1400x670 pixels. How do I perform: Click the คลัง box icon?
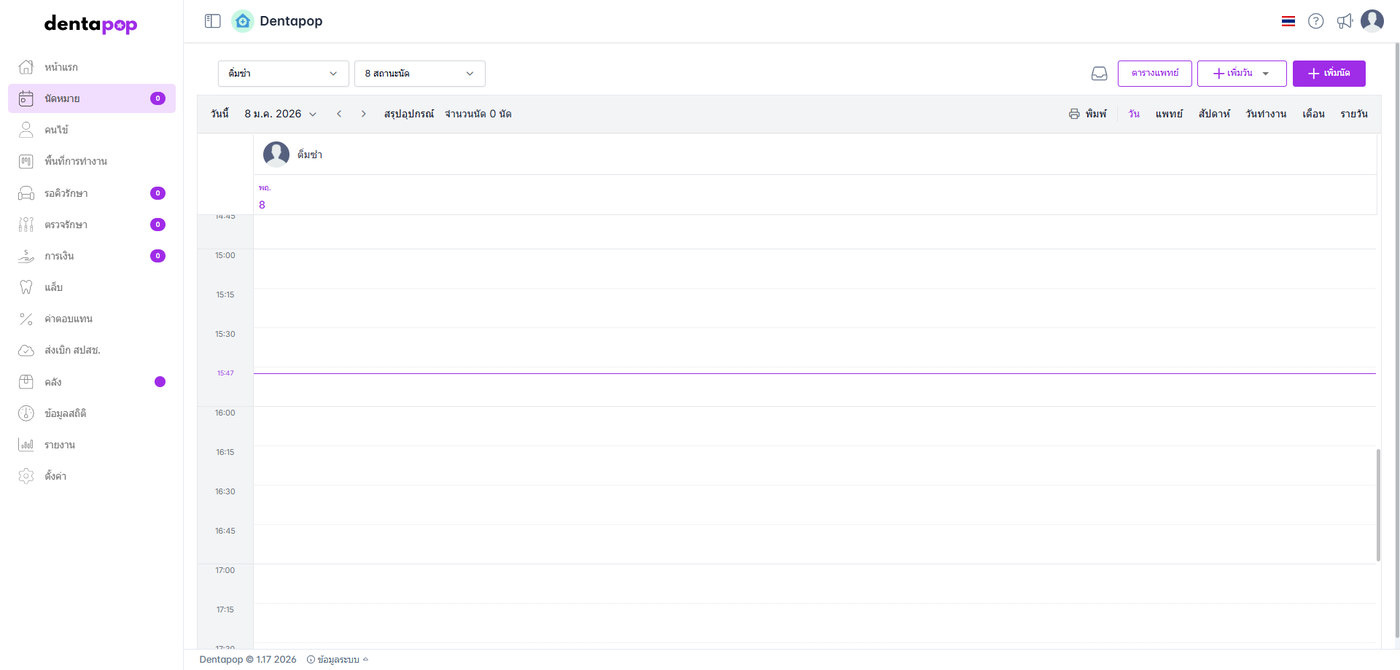point(26,382)
